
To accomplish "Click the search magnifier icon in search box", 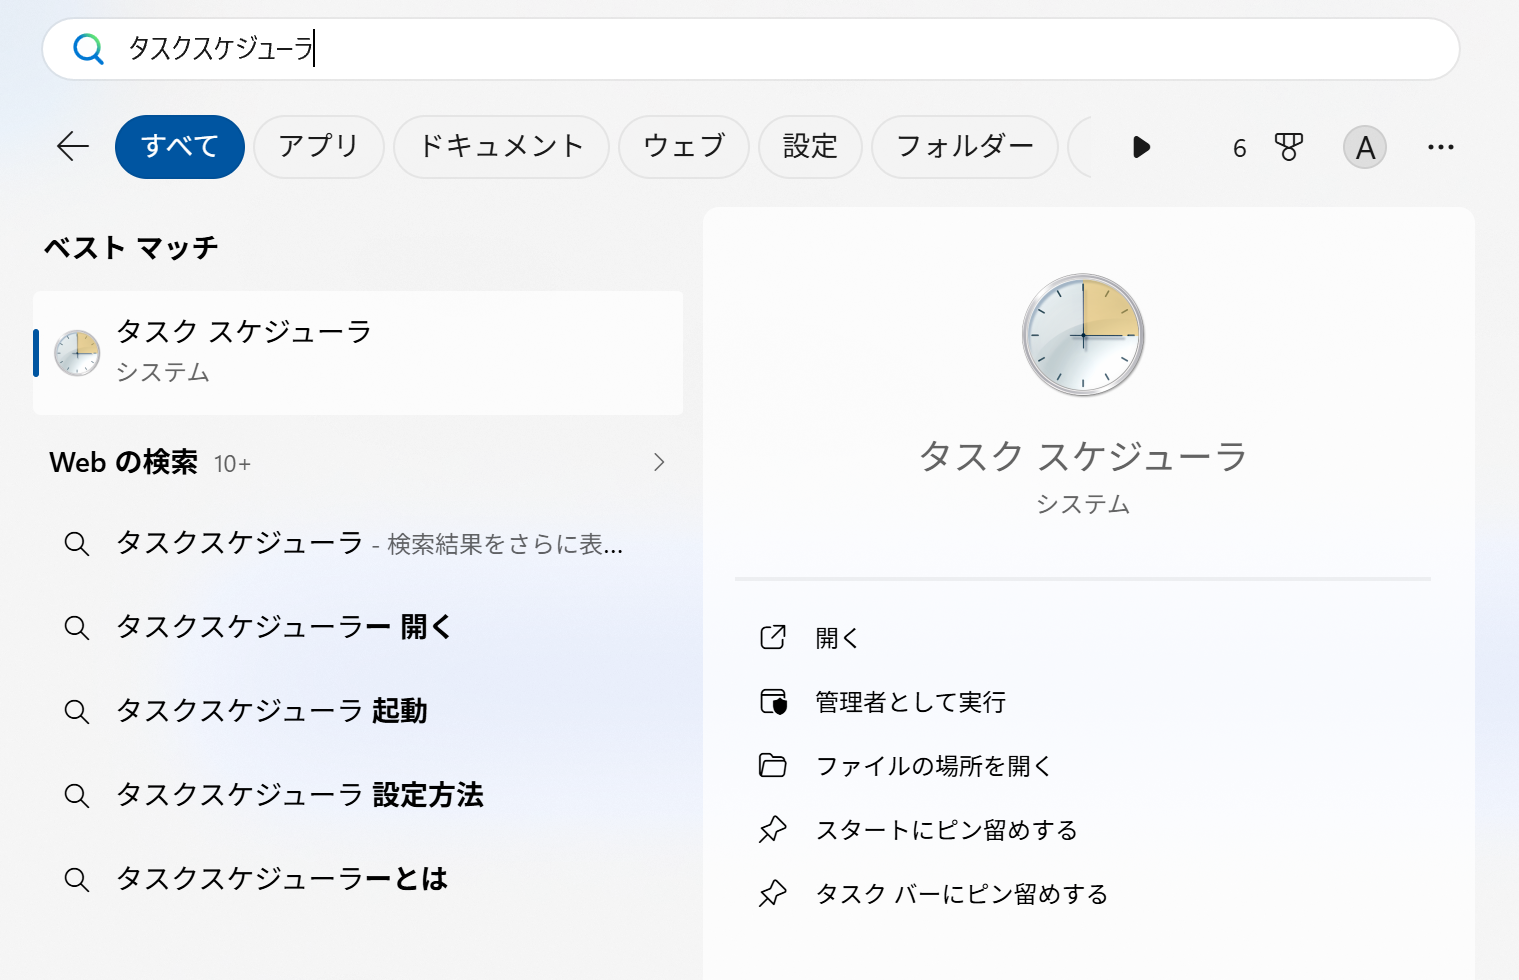I will (88, 48).
